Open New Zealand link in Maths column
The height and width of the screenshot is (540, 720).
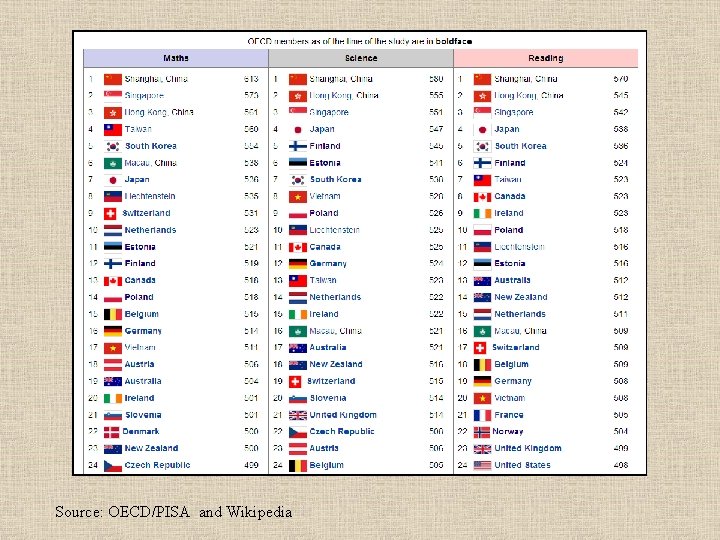[151, 448]
